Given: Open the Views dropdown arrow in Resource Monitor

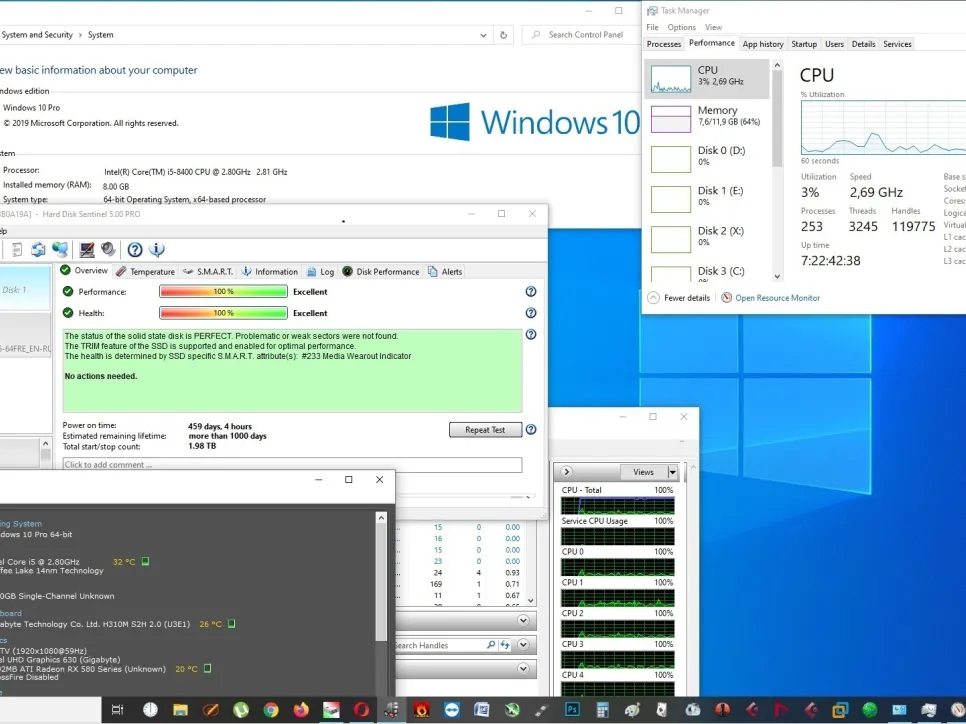Looking at the screenshot, I should point(672,472).
